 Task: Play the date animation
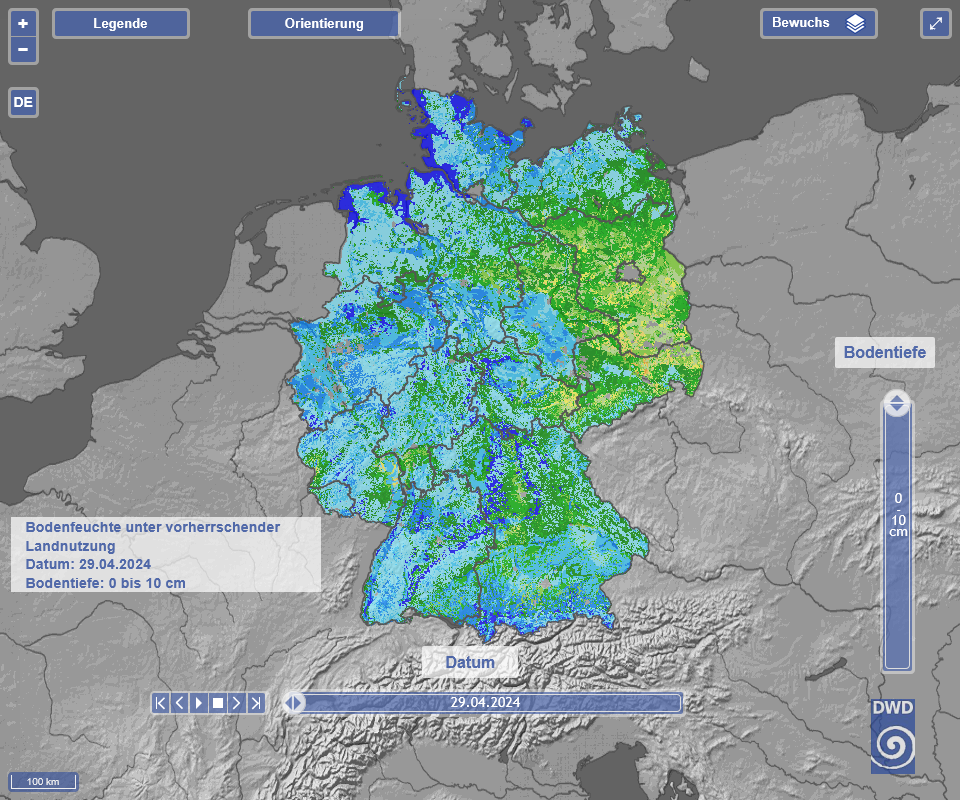[x=199, y=703]
